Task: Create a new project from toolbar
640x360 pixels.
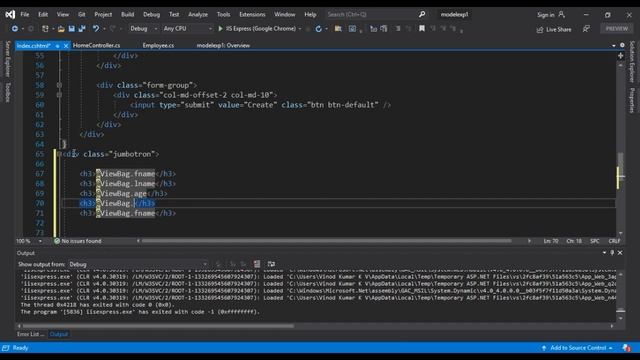Action: (45, 29)
